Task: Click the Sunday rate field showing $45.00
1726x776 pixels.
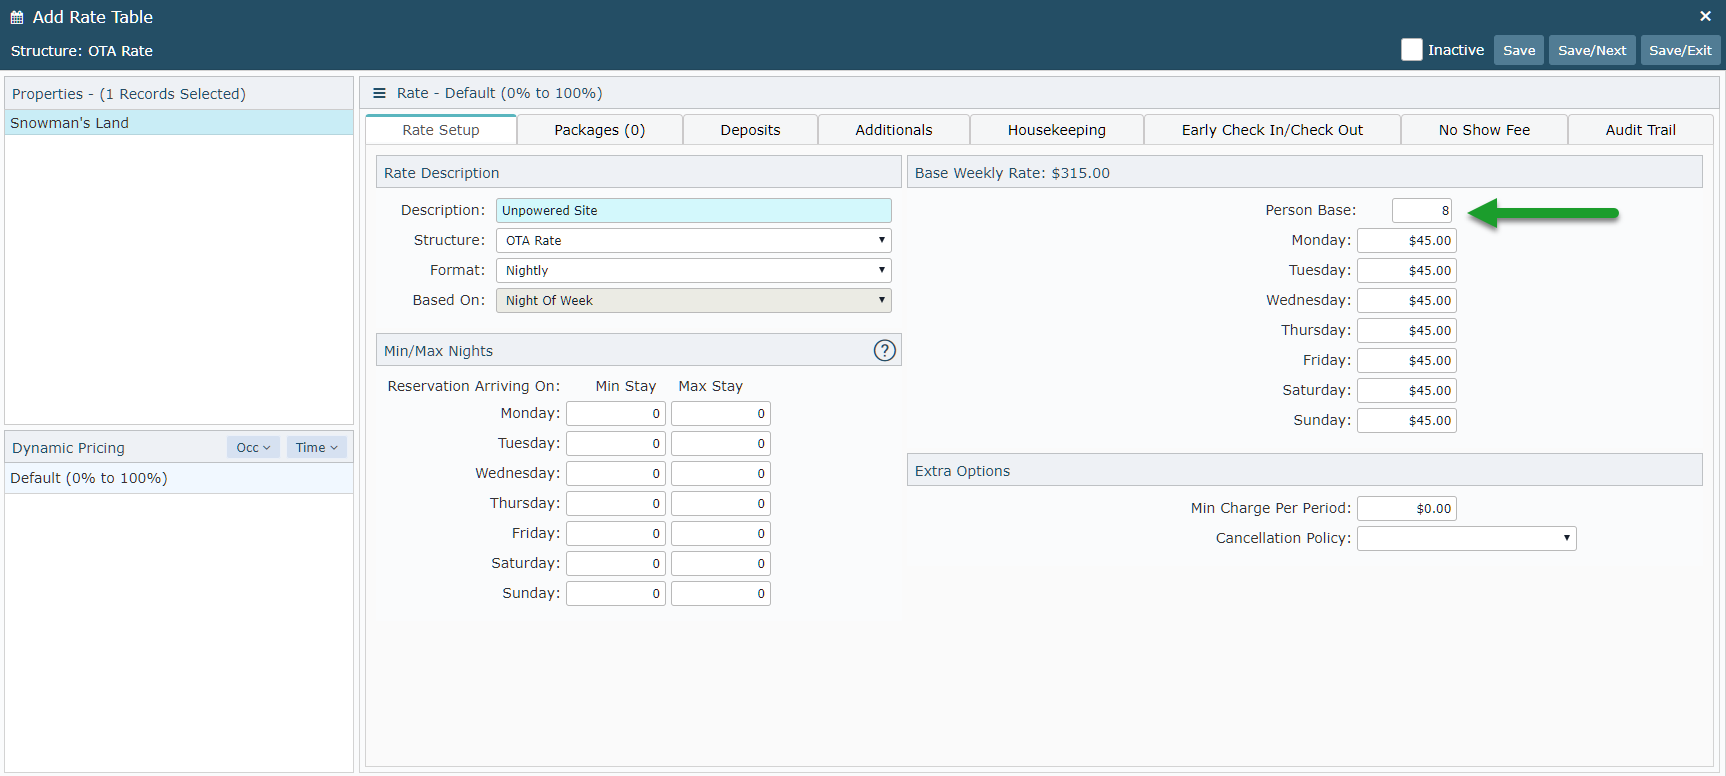Action: (x=1407, y=420)
